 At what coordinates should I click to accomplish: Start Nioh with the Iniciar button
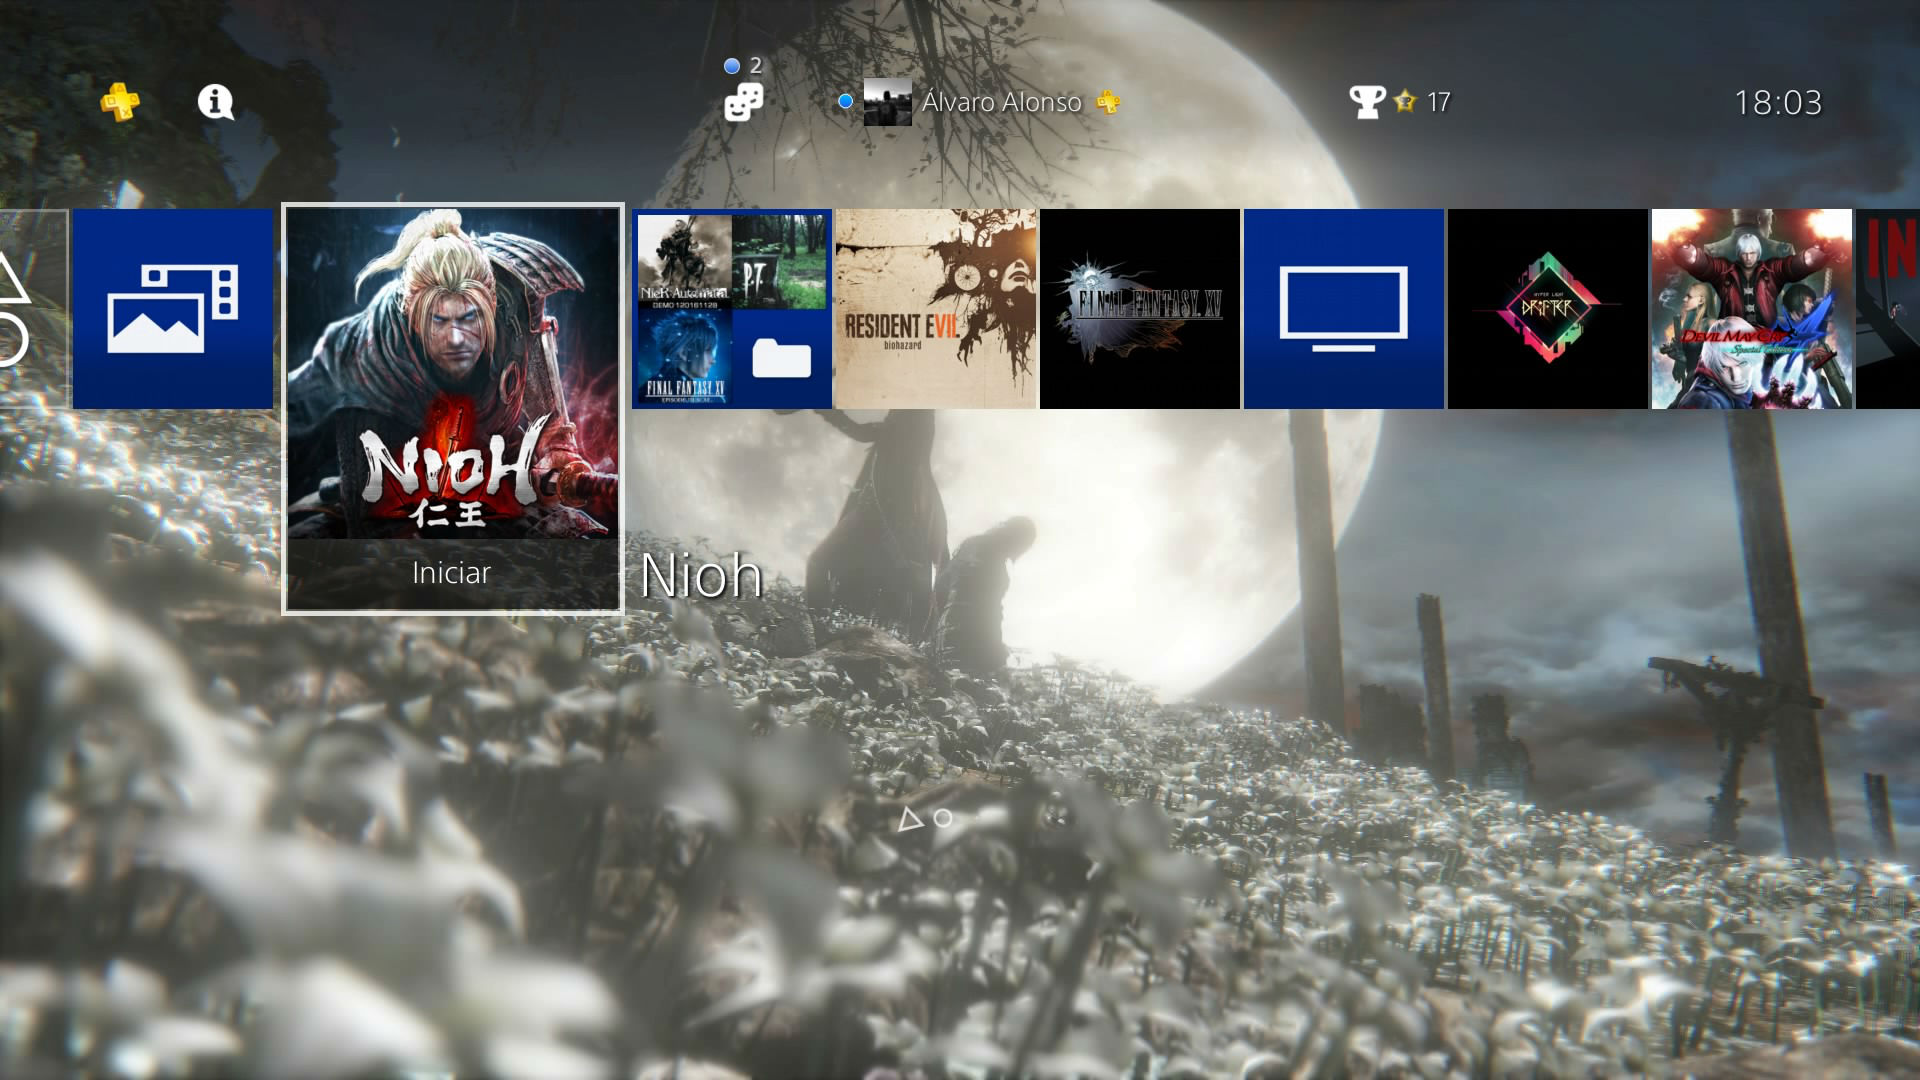pyautogui.click(x=452, y=574)
